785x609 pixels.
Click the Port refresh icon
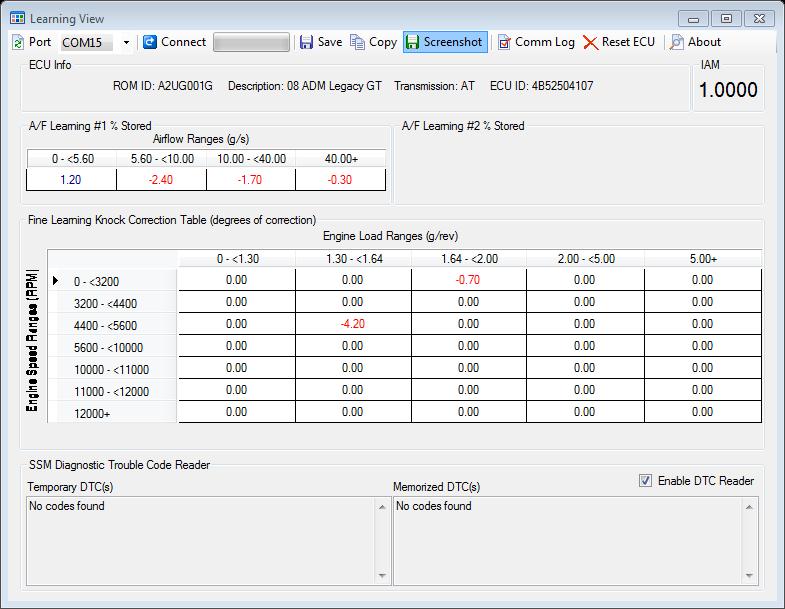click(19, 42)
